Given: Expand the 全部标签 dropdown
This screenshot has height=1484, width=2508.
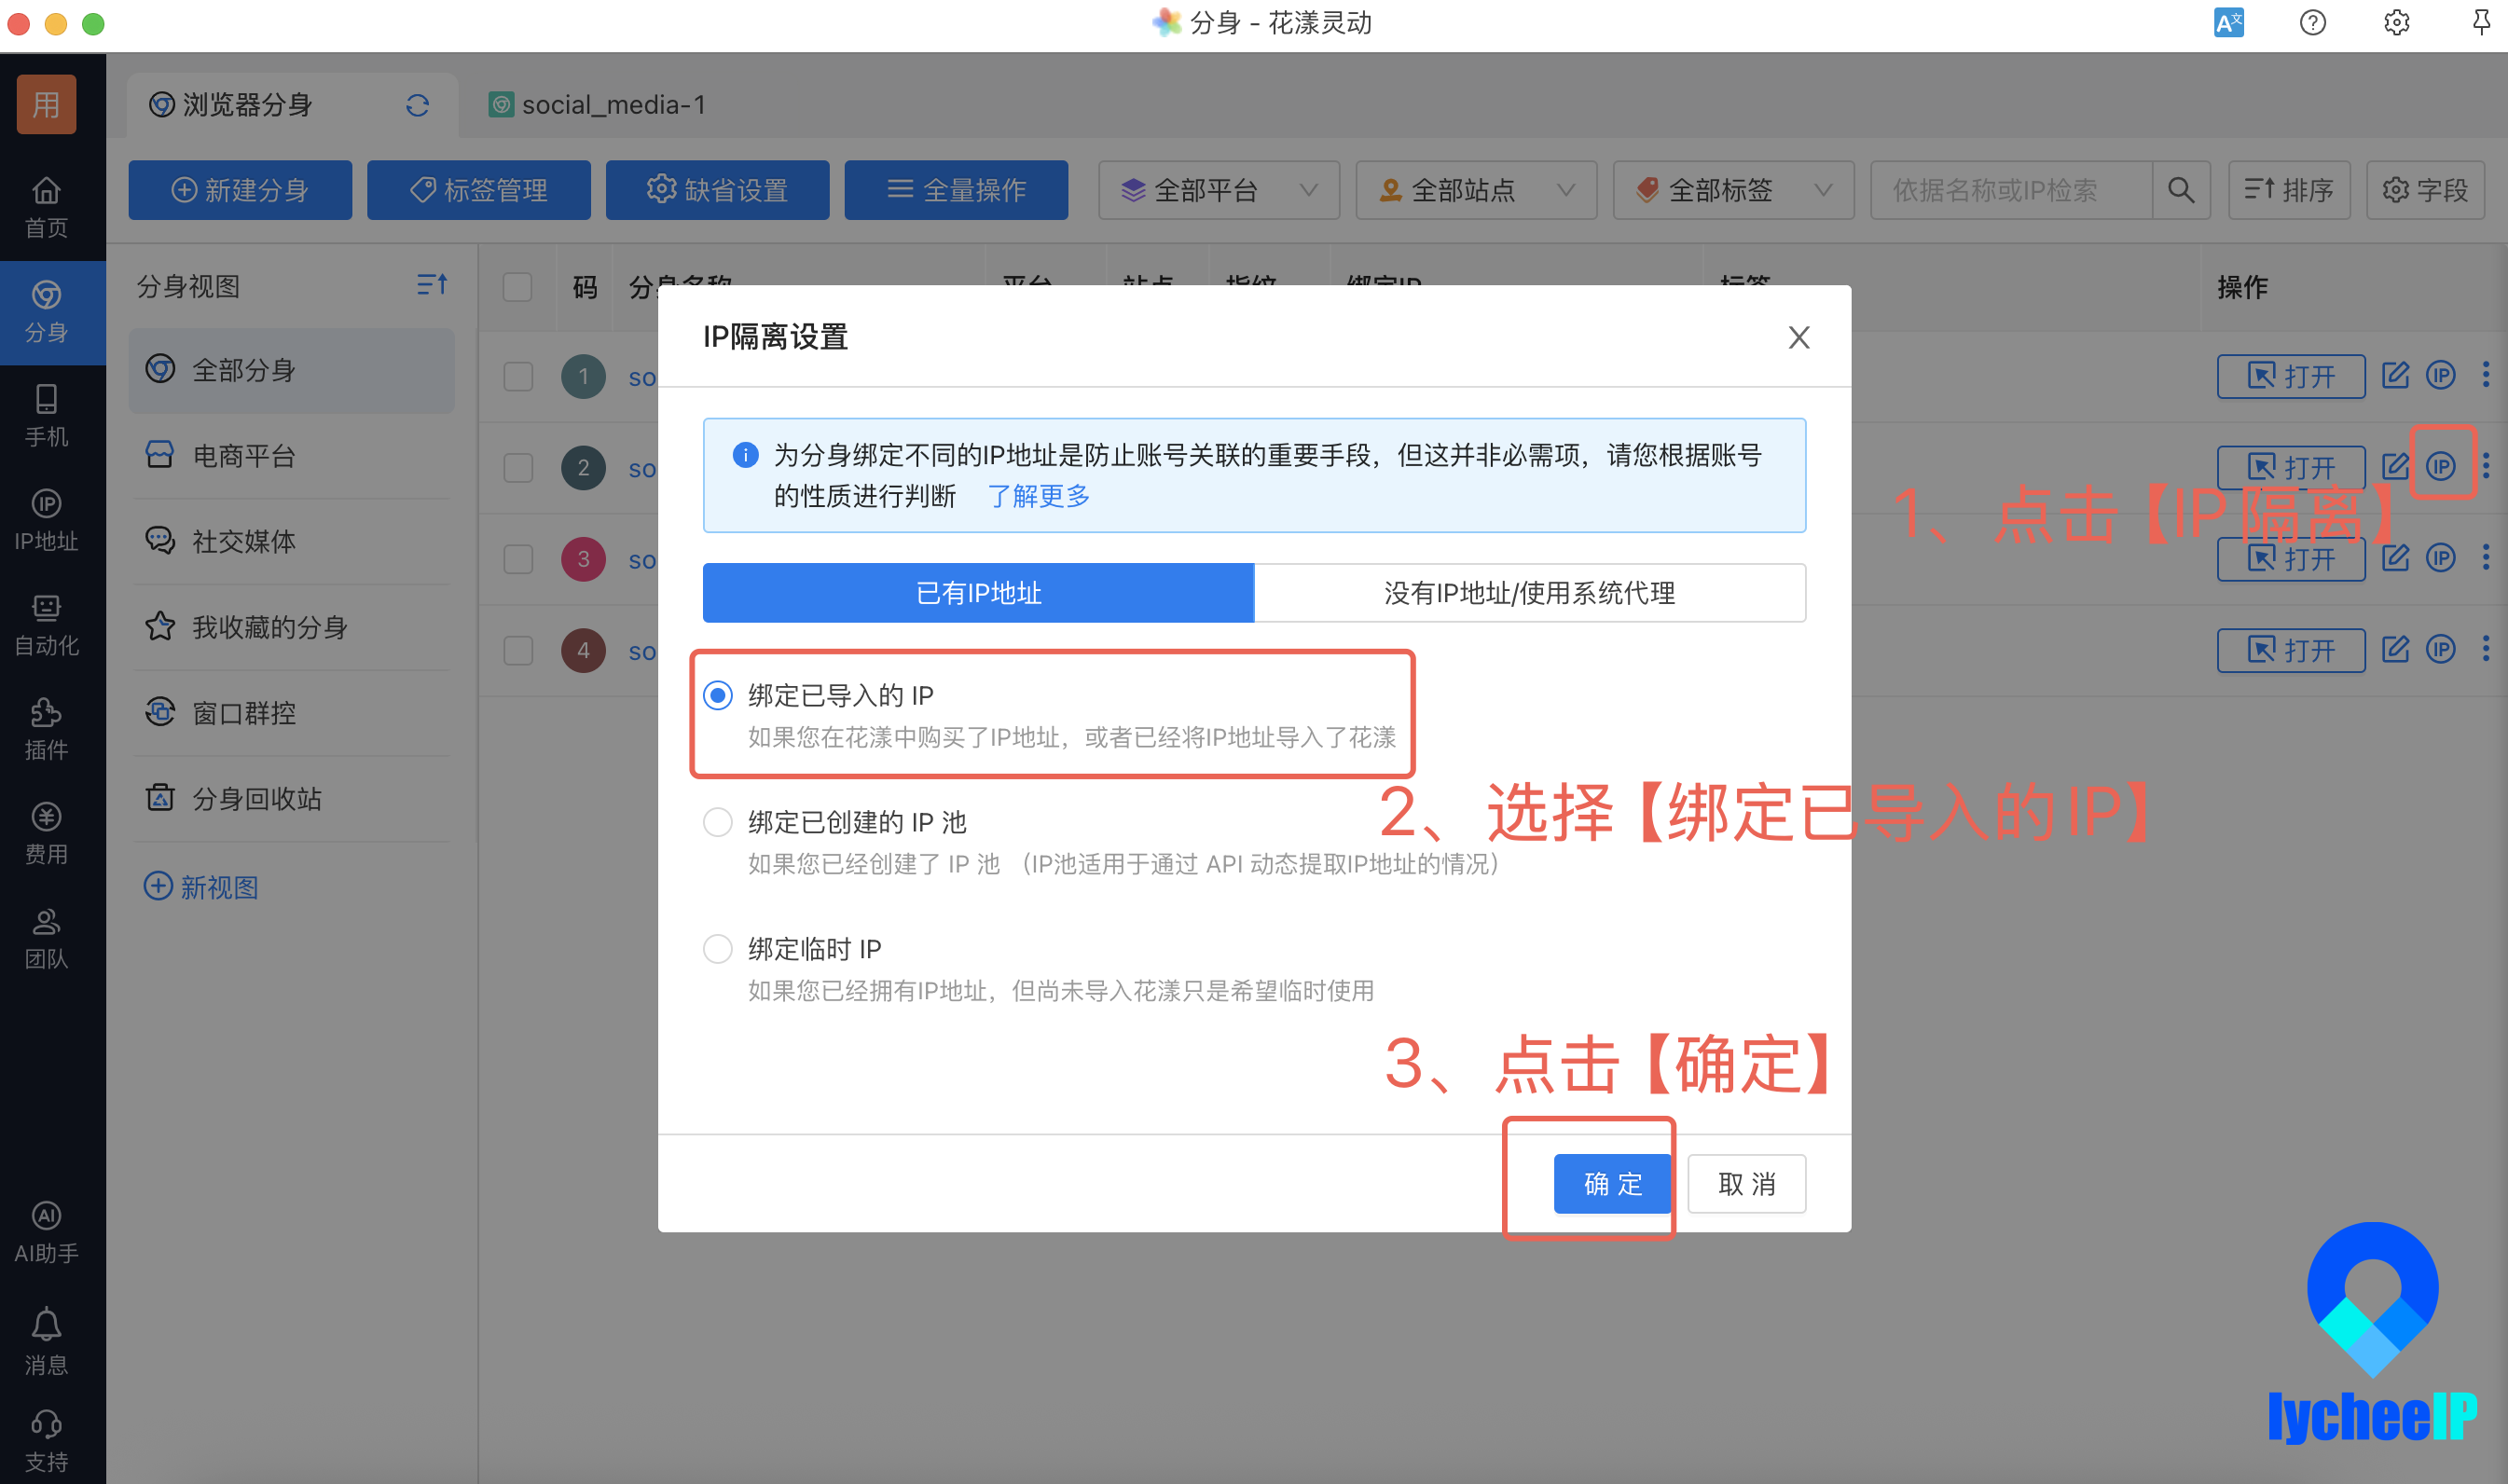Looking at the screenshot, I should 1733,190.
